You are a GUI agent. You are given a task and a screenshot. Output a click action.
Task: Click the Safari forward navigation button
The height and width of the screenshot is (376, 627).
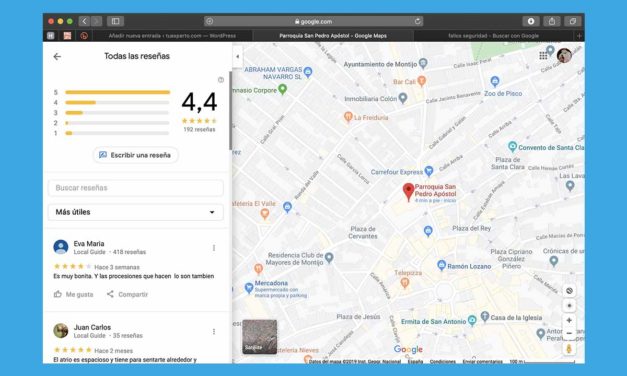tap(96, 21)
